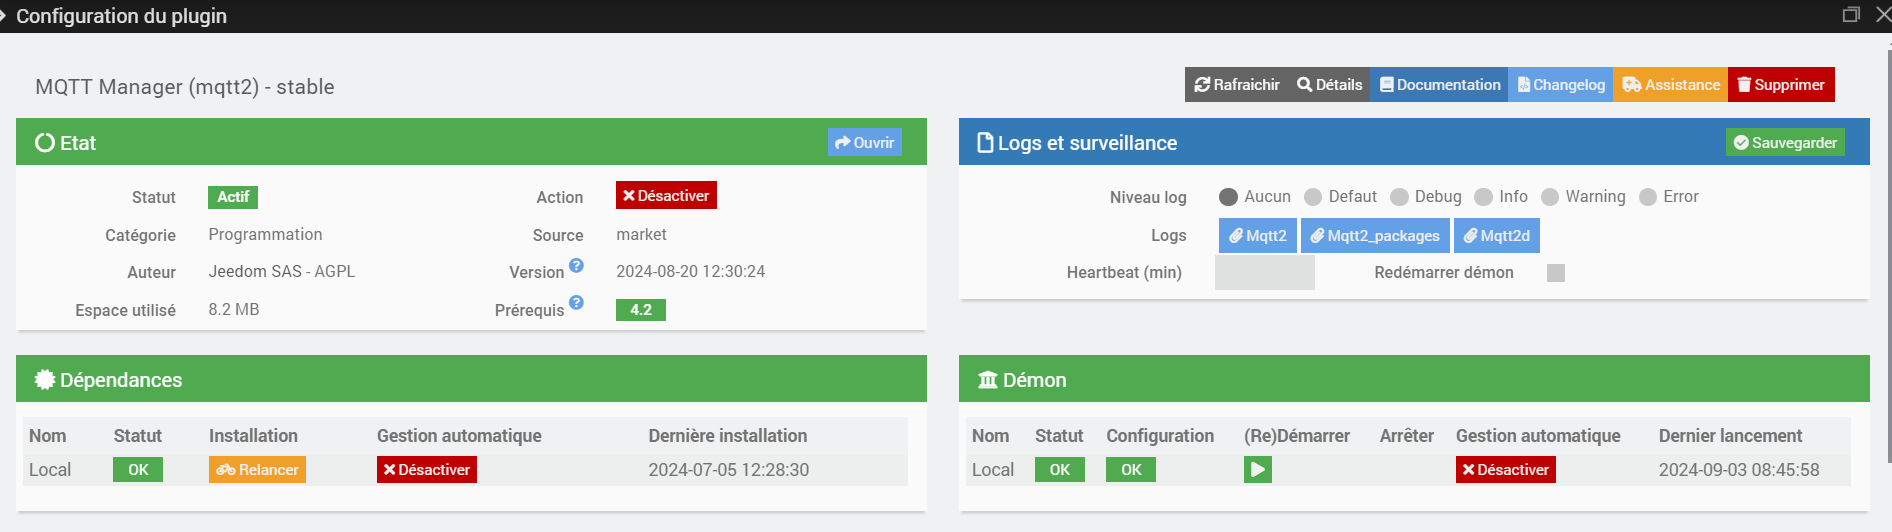View the plugin Changelog

1560,85
